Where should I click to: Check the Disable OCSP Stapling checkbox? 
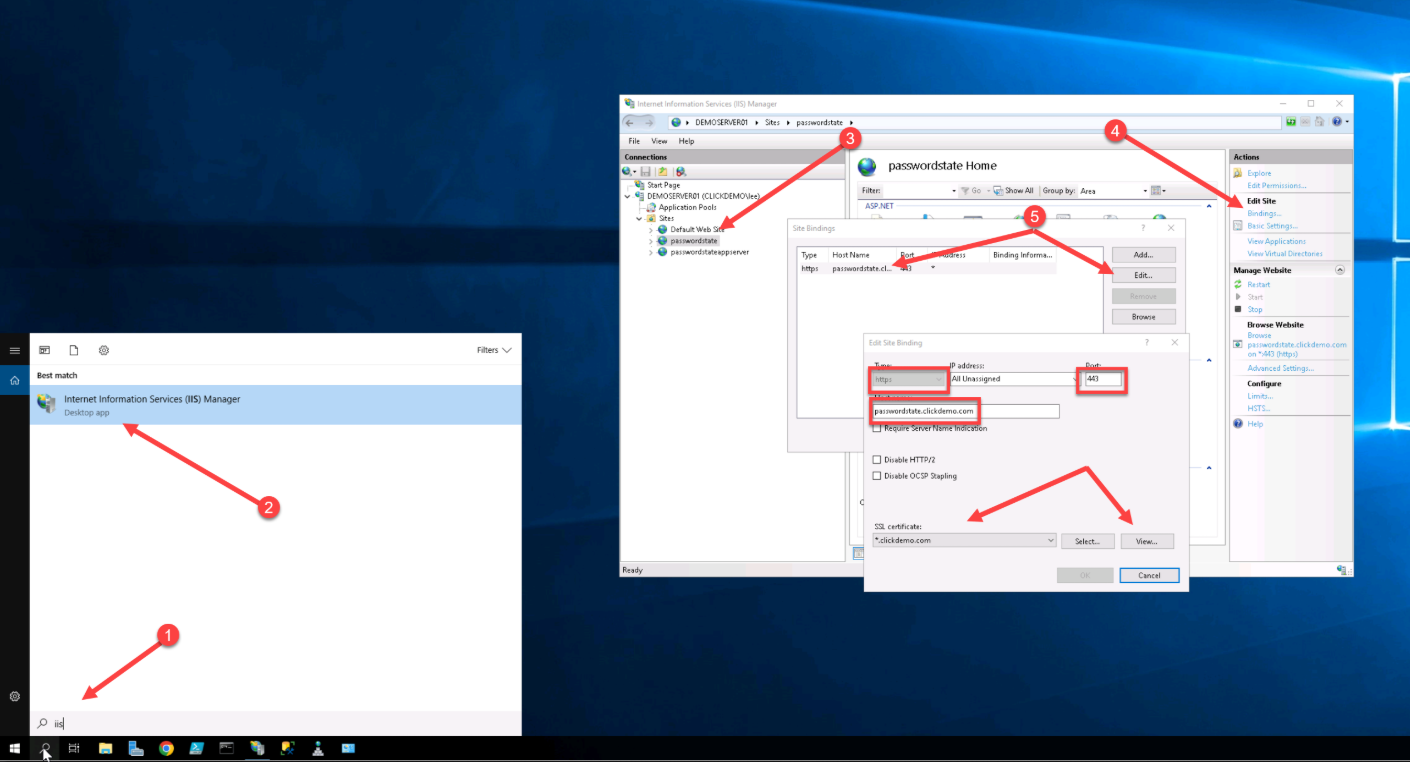[877, 476]
